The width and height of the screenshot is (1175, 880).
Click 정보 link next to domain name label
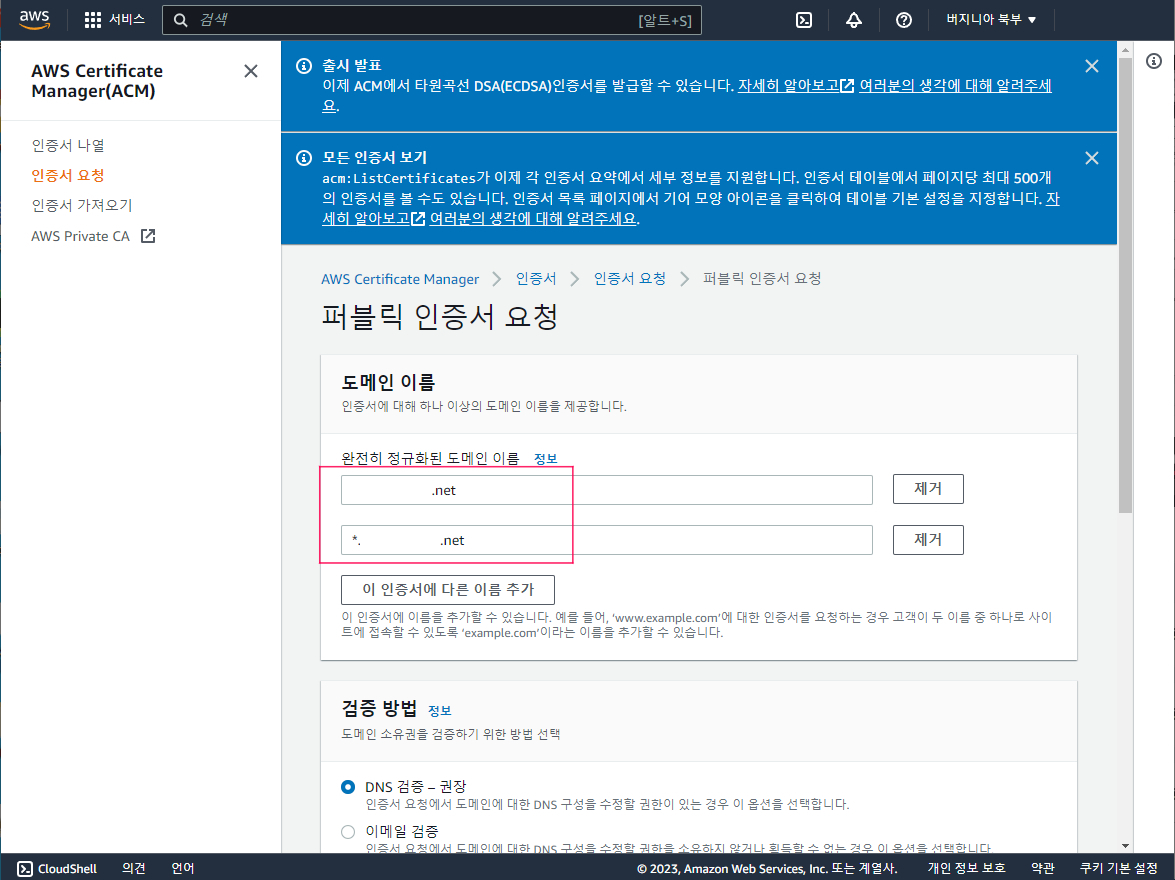[x=546, y=459]
